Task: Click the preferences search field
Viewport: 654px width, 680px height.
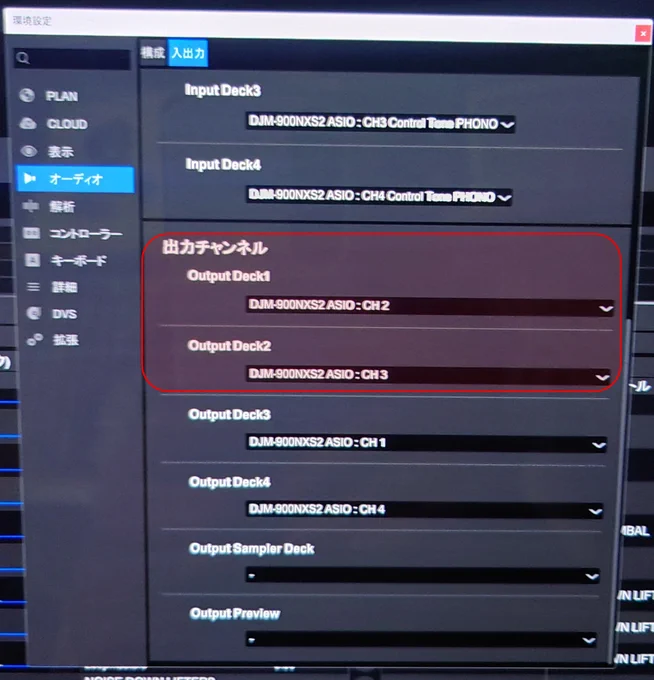Action: point(72,59)
